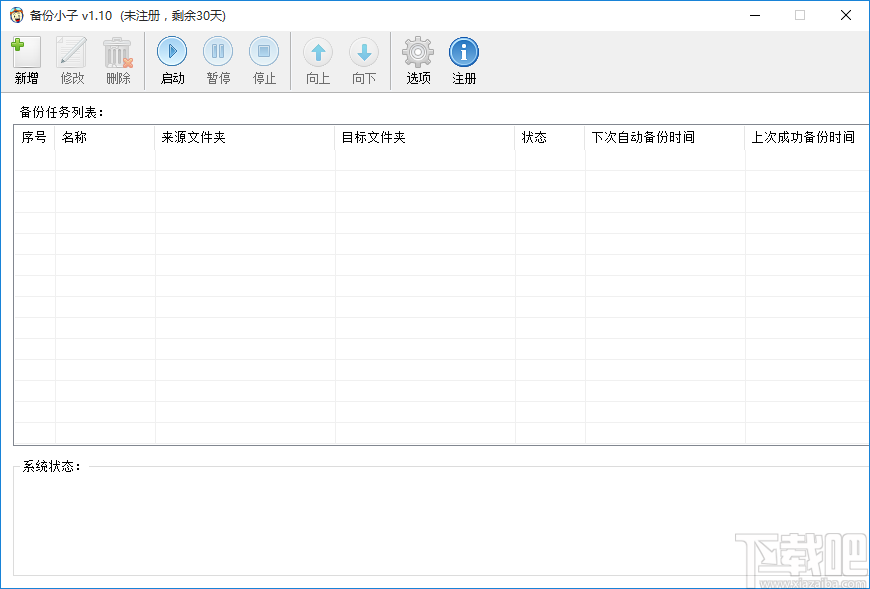Click the 序号 column header
The image size is (870, 589).
pyautogui.click(x=35, y=138)
